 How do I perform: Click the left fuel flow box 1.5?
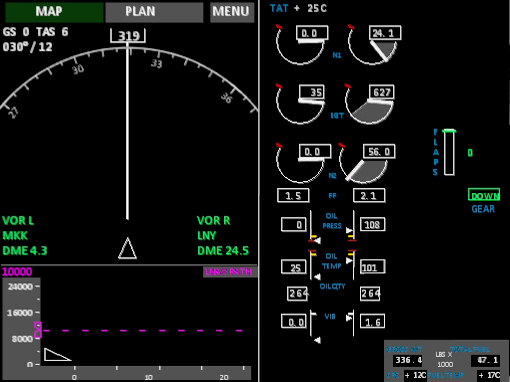pyautogui.click(x=293, y=195)
